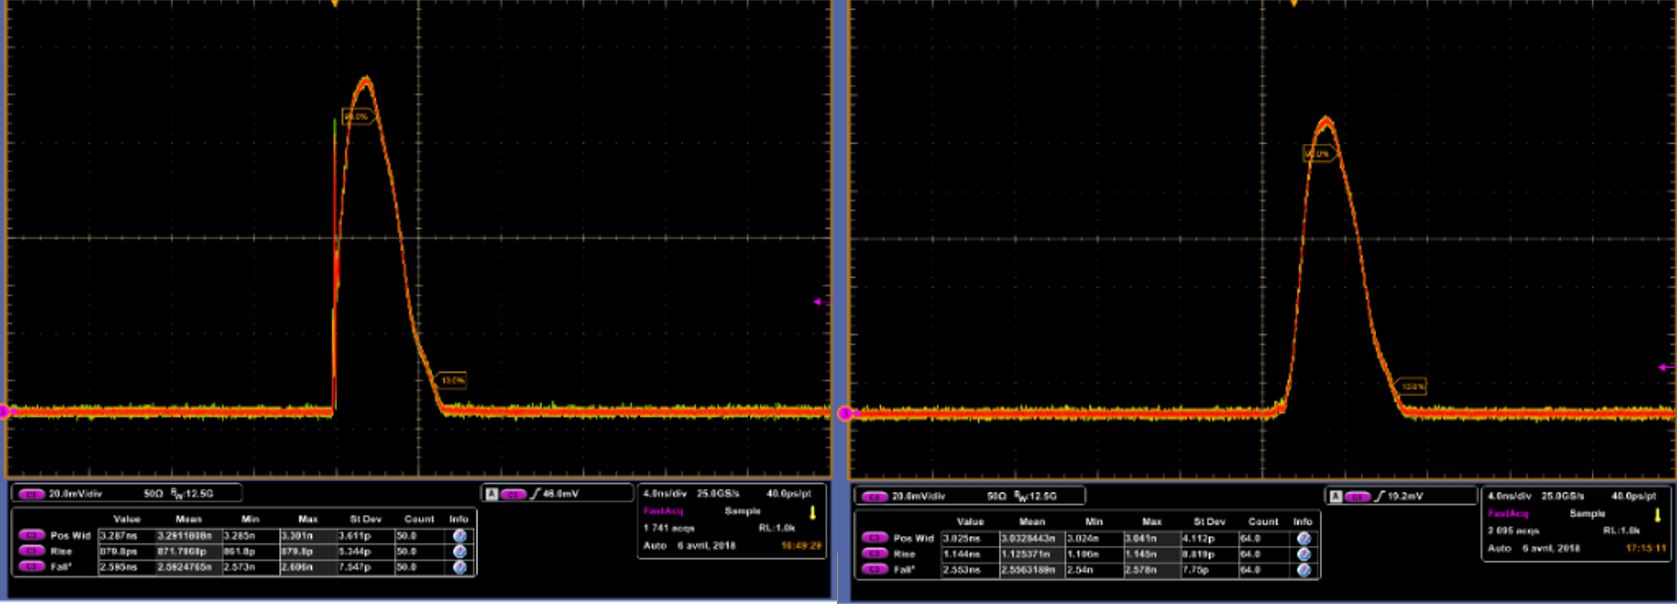
Task: Open Info for Pos Wid, right scope
Action: pos(1303,538)
